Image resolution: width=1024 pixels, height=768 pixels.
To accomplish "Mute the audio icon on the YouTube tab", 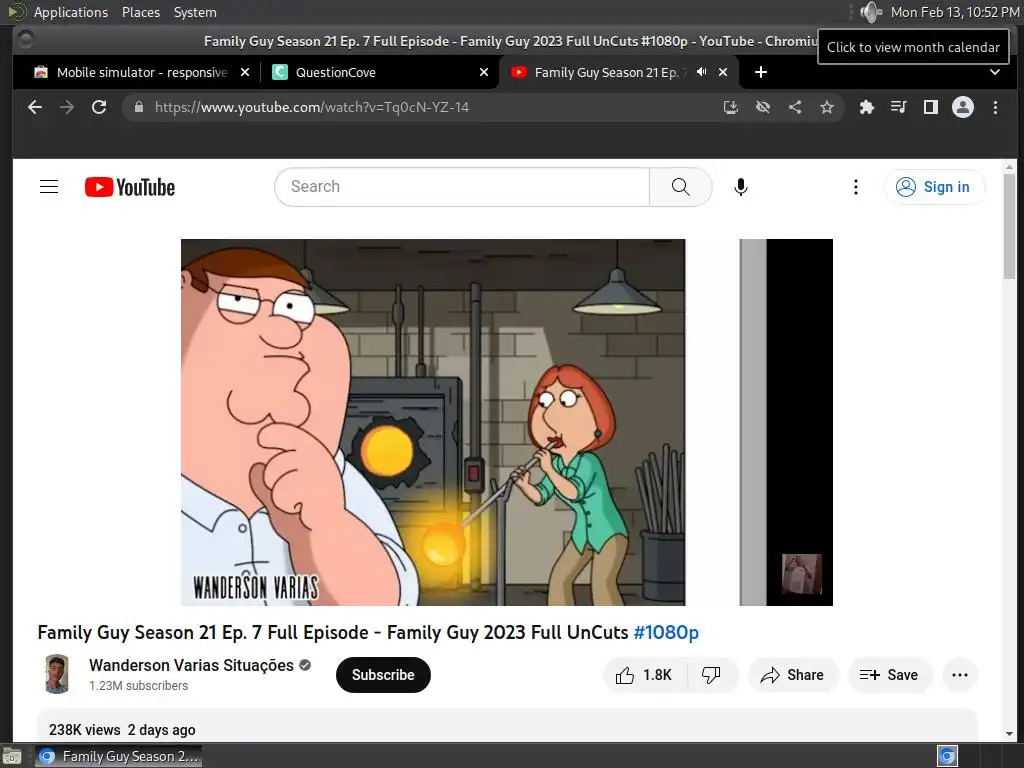I will tap(701, 72).
